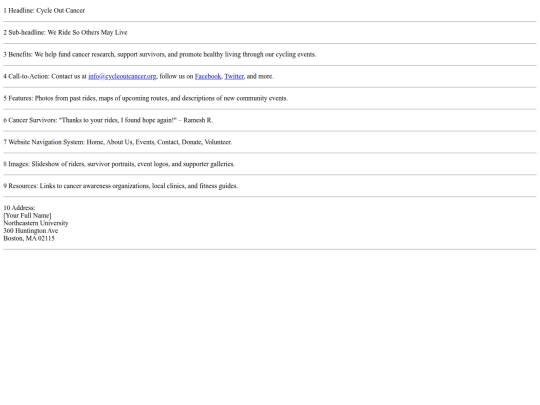Click the '10 Address:' label
This screenshot has width=540, height=405.
[19, 208]
